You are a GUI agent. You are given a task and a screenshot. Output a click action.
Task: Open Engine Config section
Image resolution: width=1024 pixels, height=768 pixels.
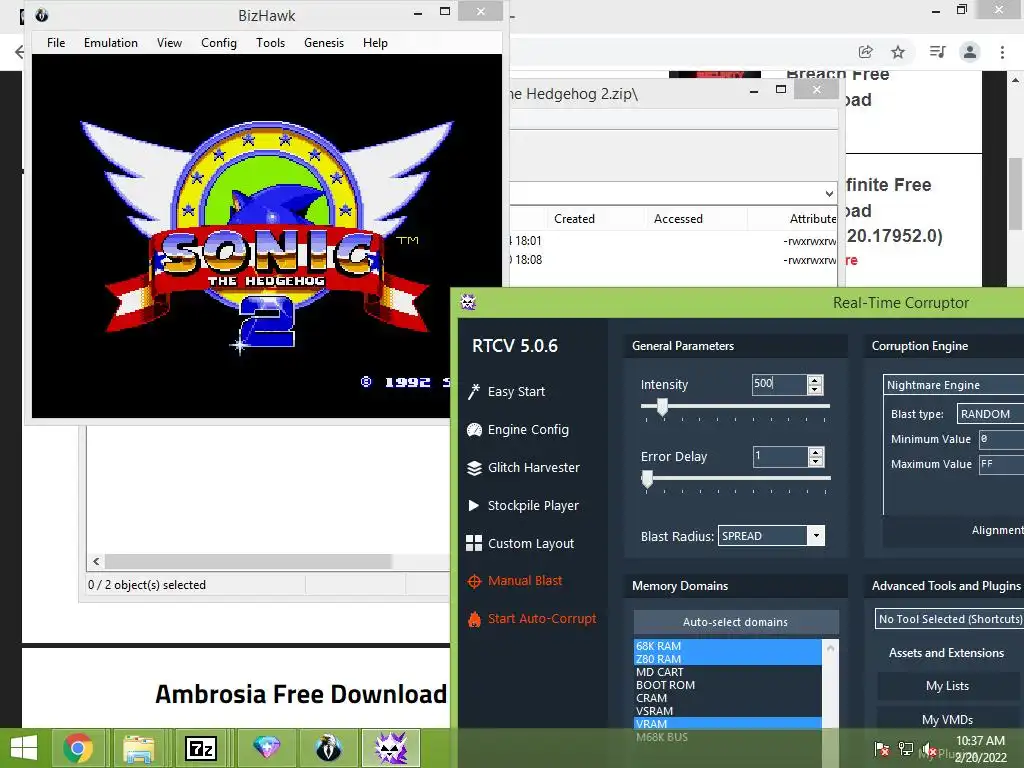[528, 430]
